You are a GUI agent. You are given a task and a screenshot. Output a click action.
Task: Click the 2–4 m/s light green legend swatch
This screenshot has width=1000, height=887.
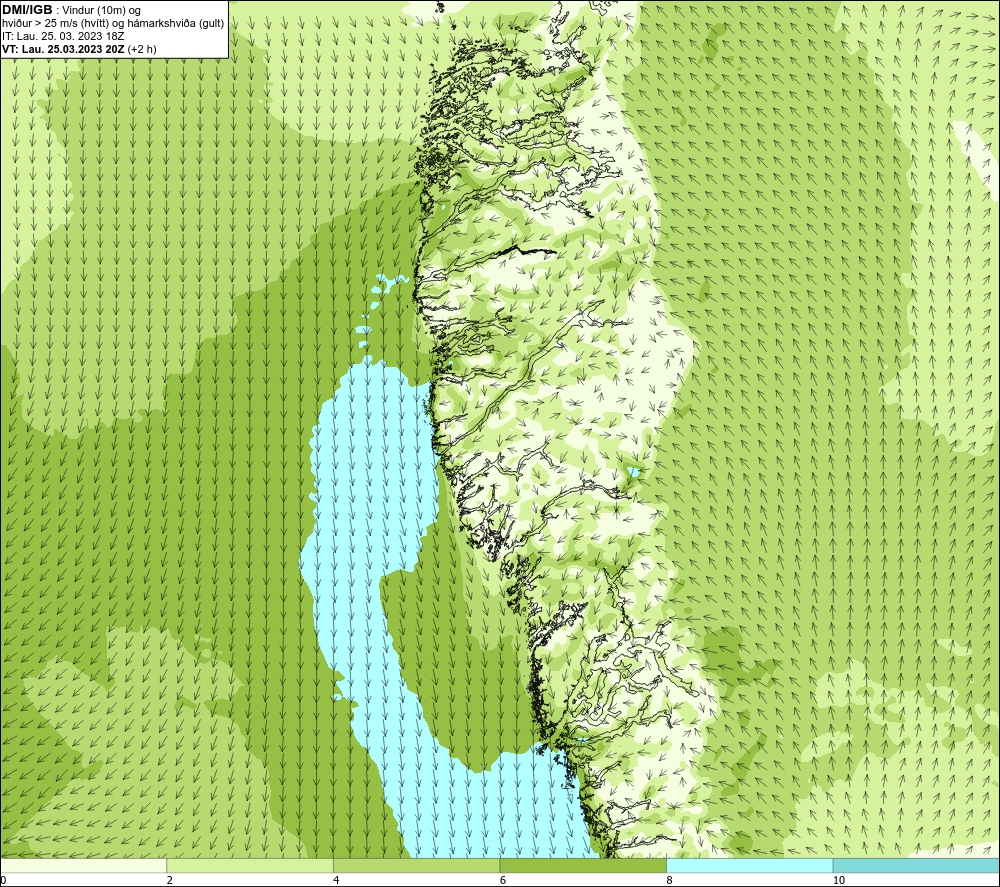coord(250,865)
